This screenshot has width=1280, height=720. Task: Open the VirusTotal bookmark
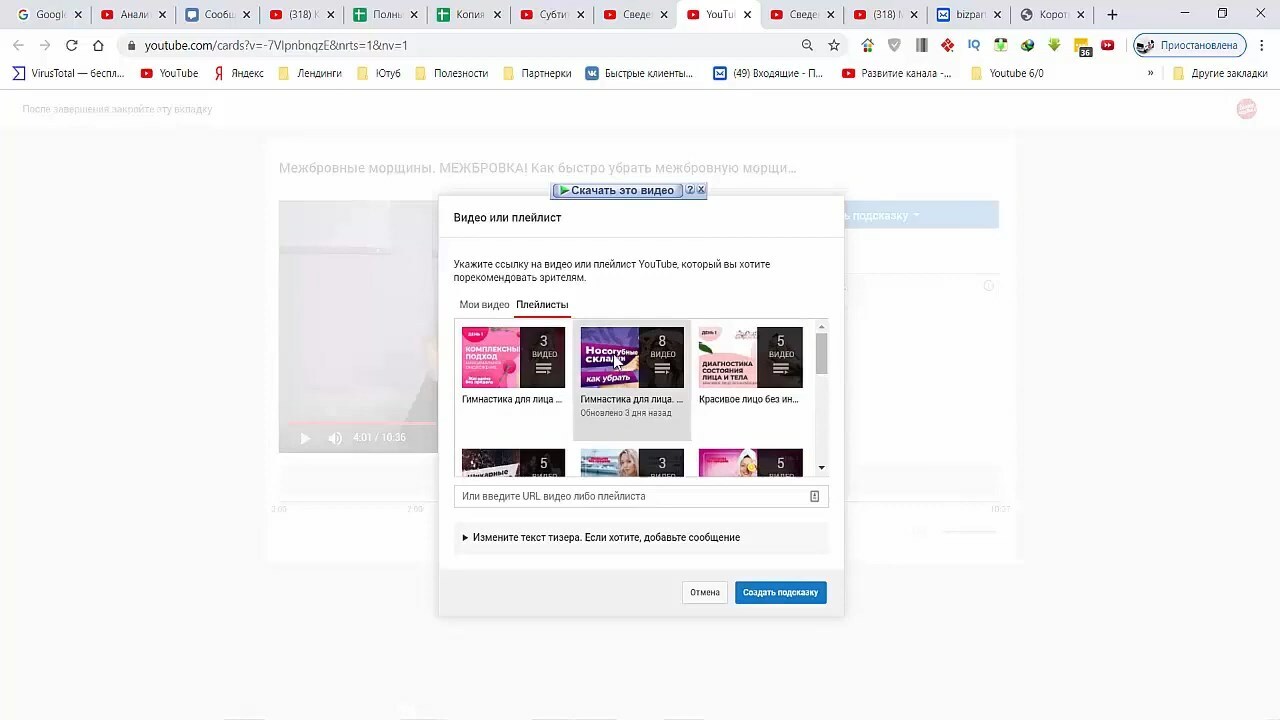pyautogui.click(x=68, y=73)
